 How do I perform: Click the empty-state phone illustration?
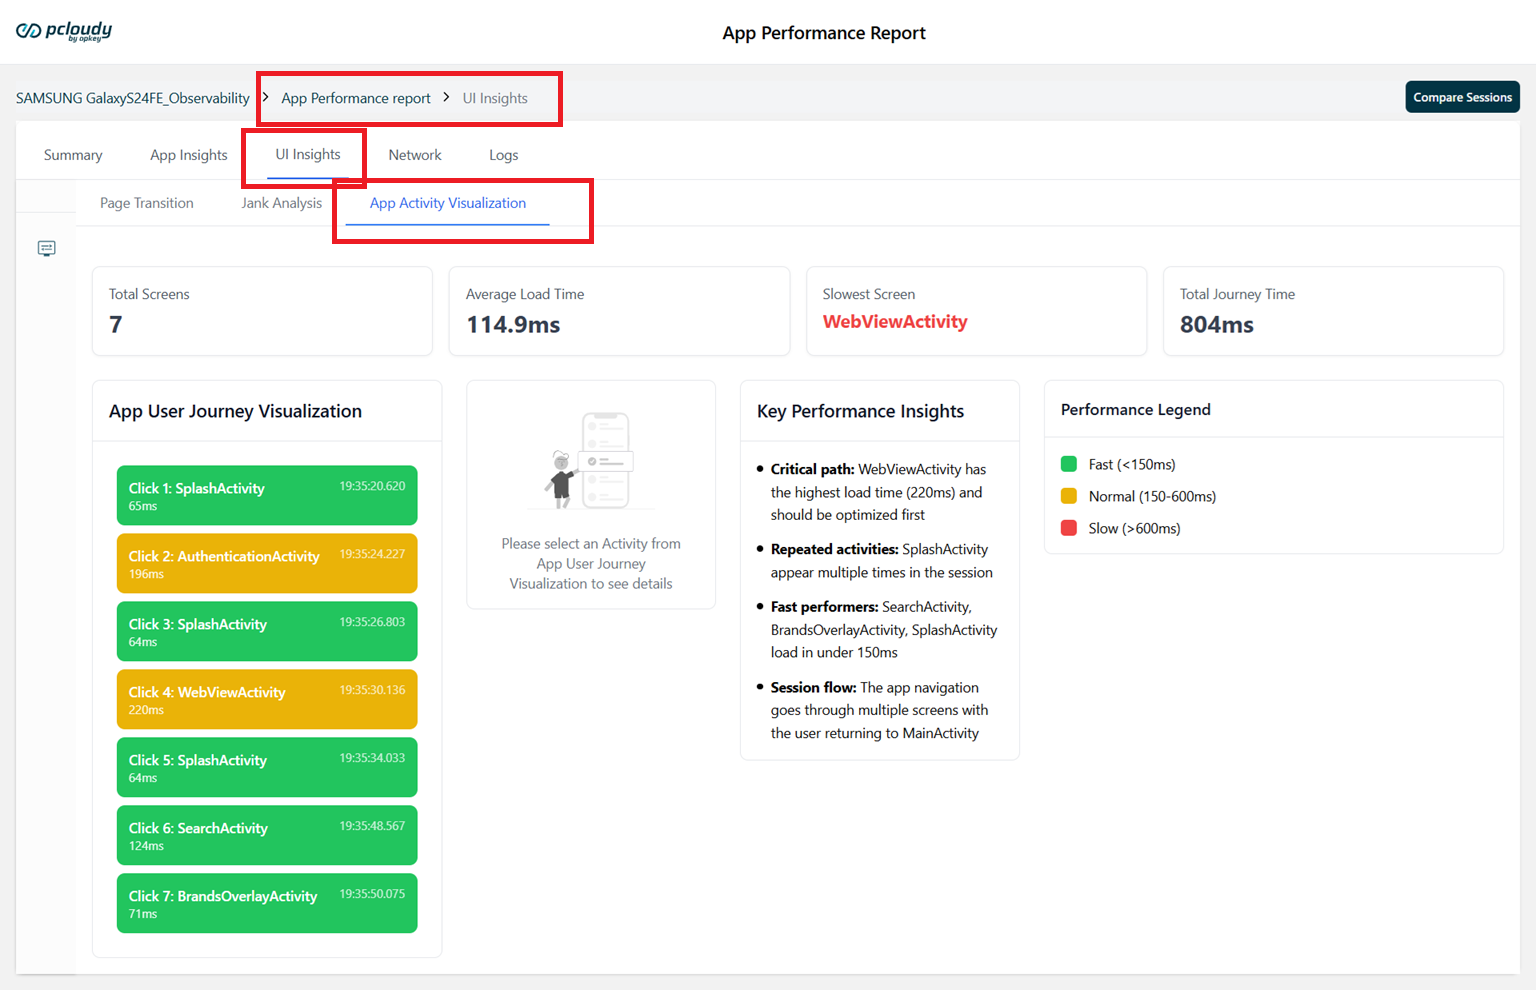(x=591, y=461)
